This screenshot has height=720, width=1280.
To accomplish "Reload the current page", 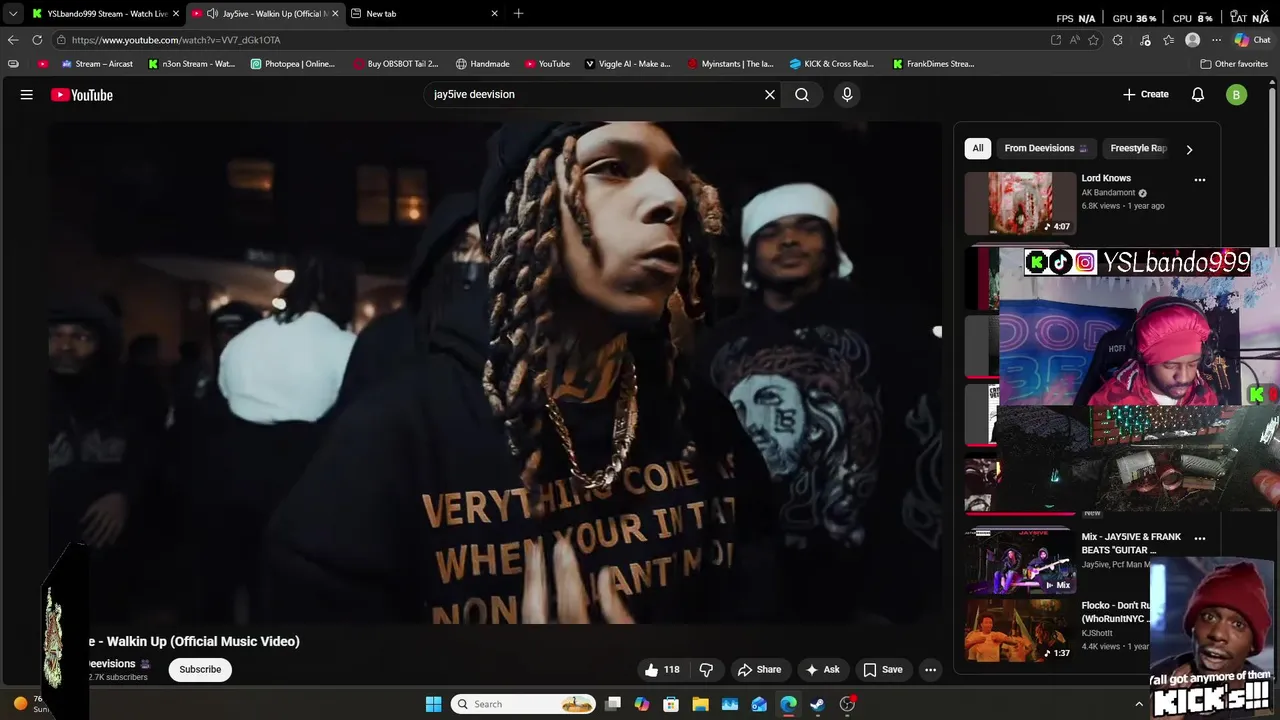I will click(x=37, y=40).
